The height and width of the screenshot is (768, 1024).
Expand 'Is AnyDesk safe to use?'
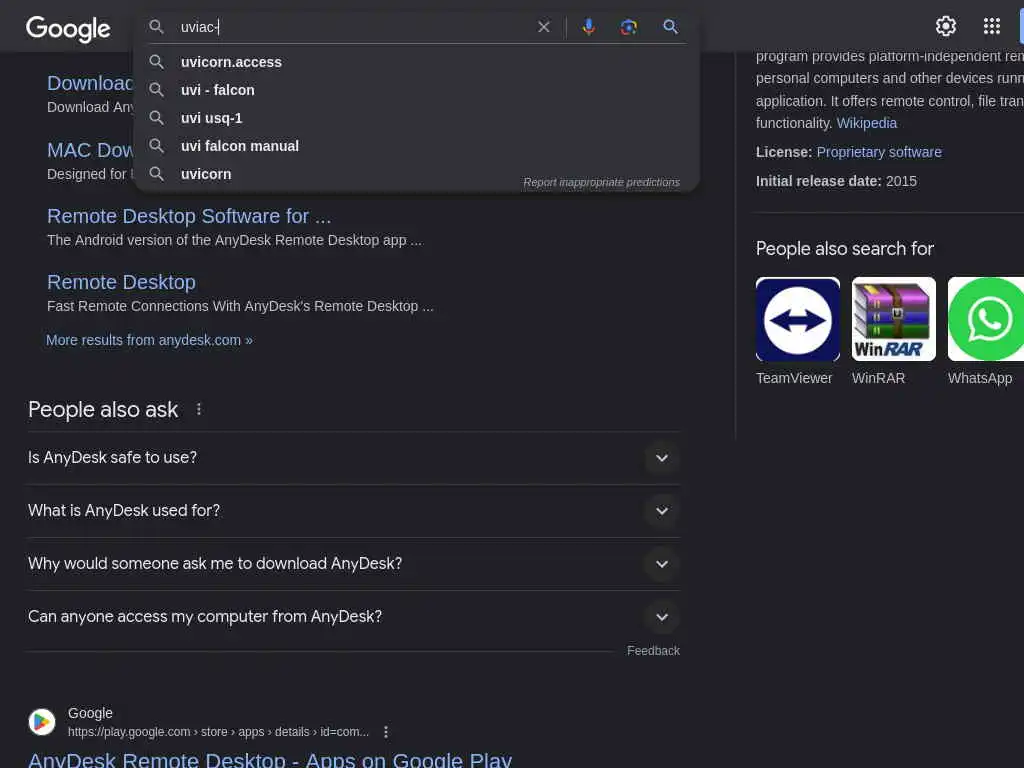[353, 458]
